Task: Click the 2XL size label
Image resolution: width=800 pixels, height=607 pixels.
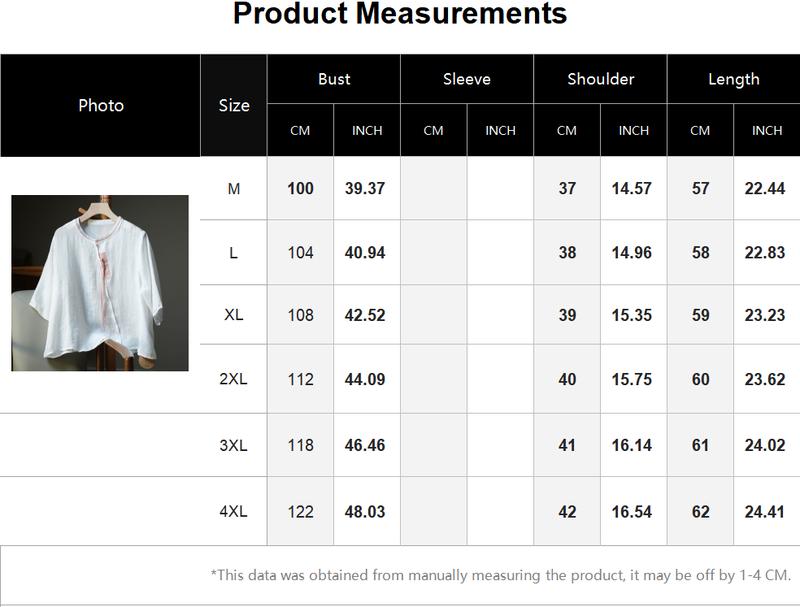Action: pyautogui.click(x=234, y=379)
